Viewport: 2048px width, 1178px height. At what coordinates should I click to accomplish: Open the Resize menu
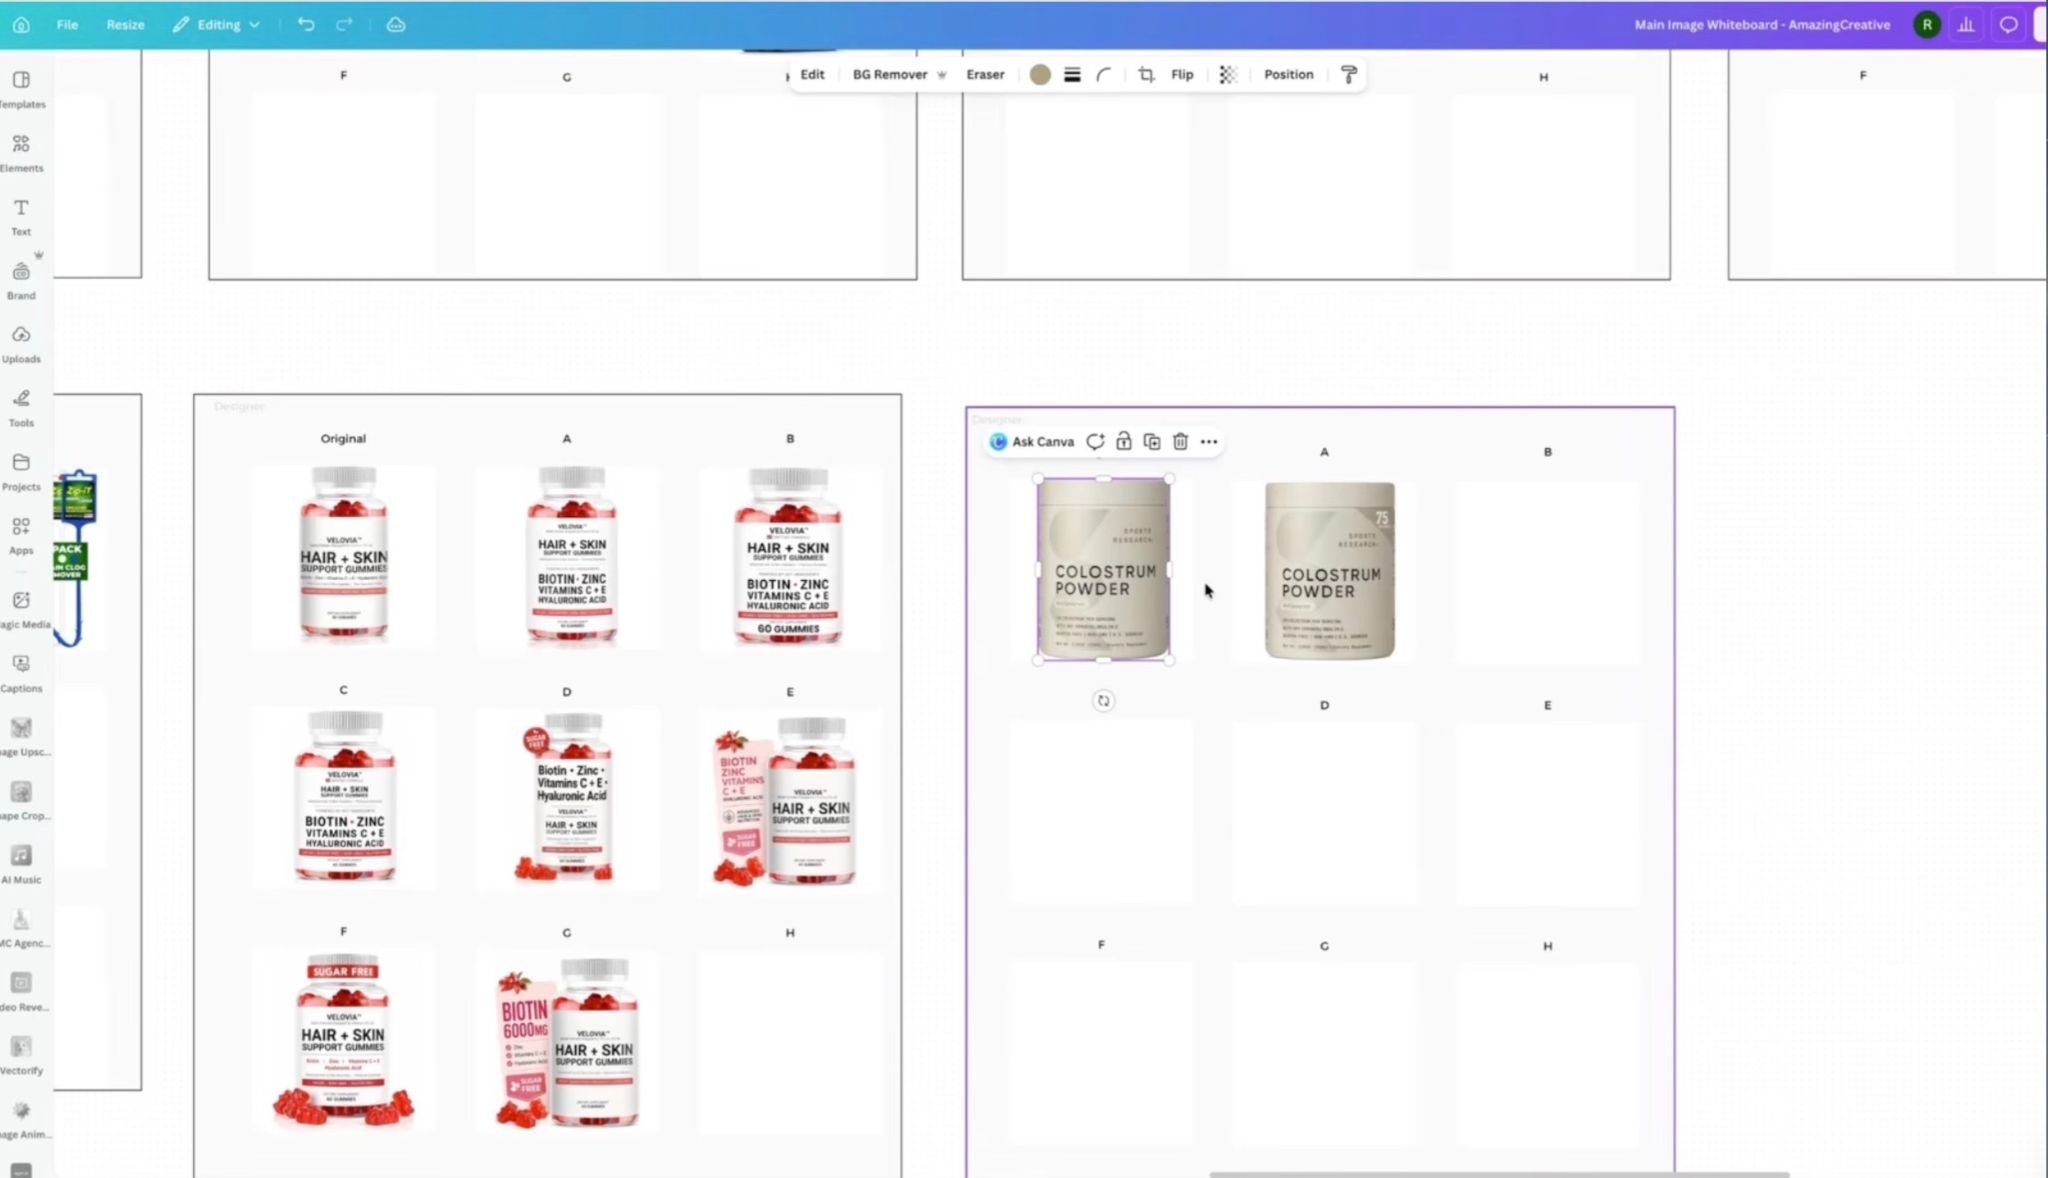125,25
